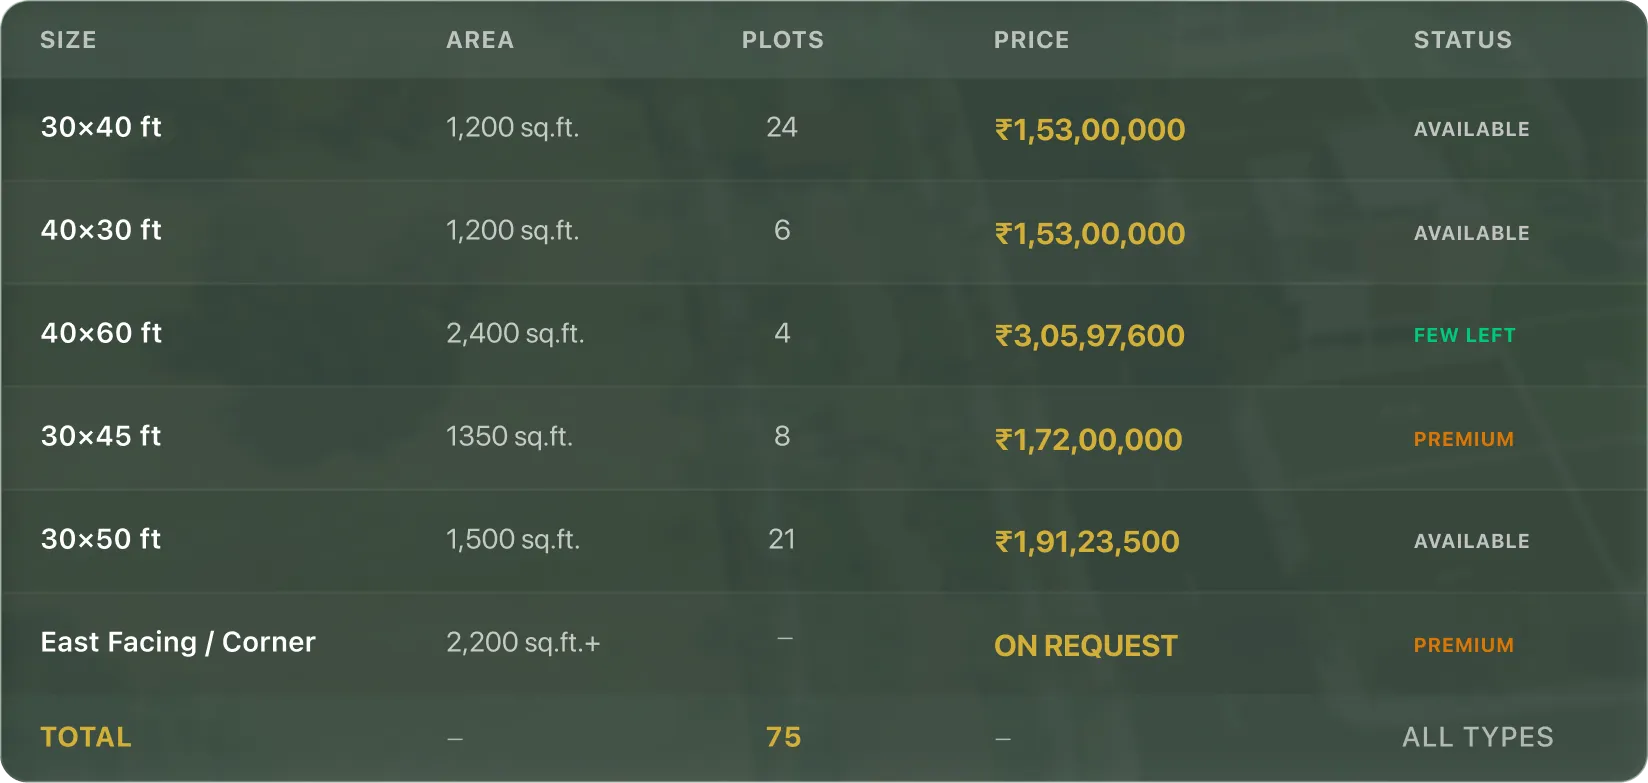Click the ₹1,72,00,000 price
This screenshot has width=1648, height=783.
pos(1089,439)
